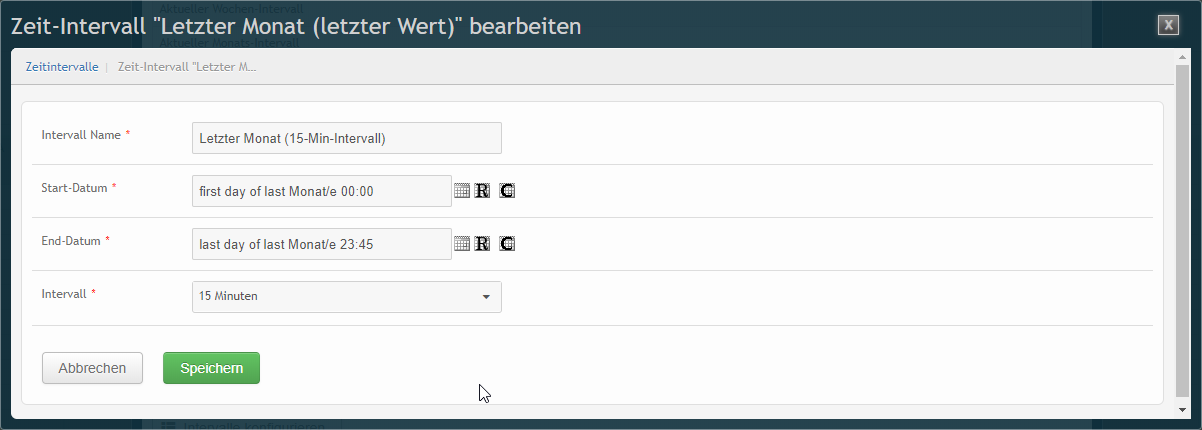The width and height of the screenshot is (1202, 430).
Task: Click the R icon beside End-Datum
Action: [x=482, y=243]
